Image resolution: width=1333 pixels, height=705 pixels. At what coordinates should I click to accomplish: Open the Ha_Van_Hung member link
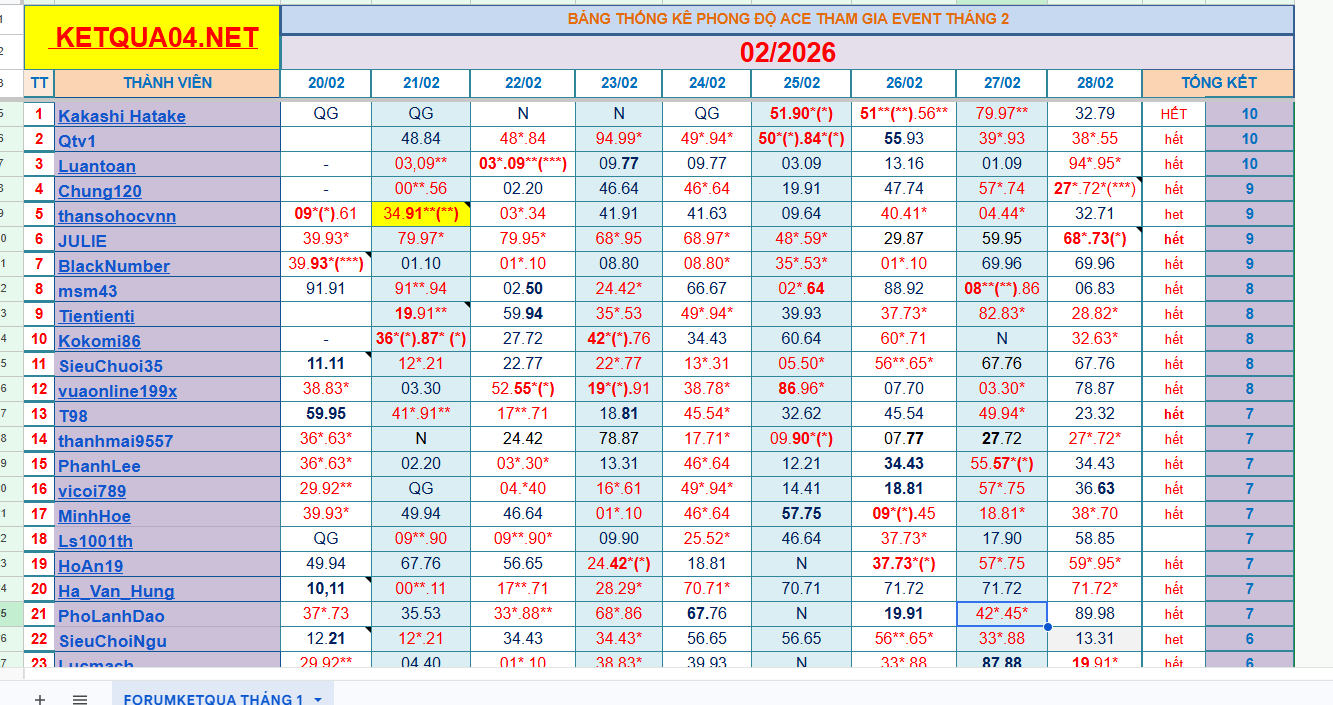115,591
